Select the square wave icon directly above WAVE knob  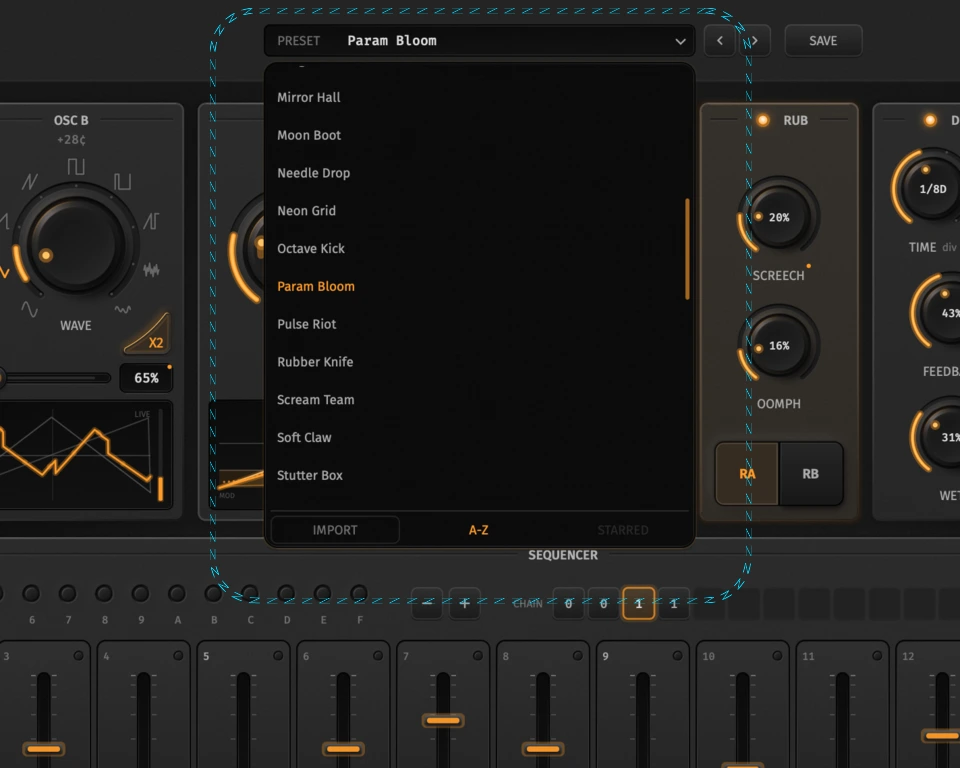click(x=76, y=167)
